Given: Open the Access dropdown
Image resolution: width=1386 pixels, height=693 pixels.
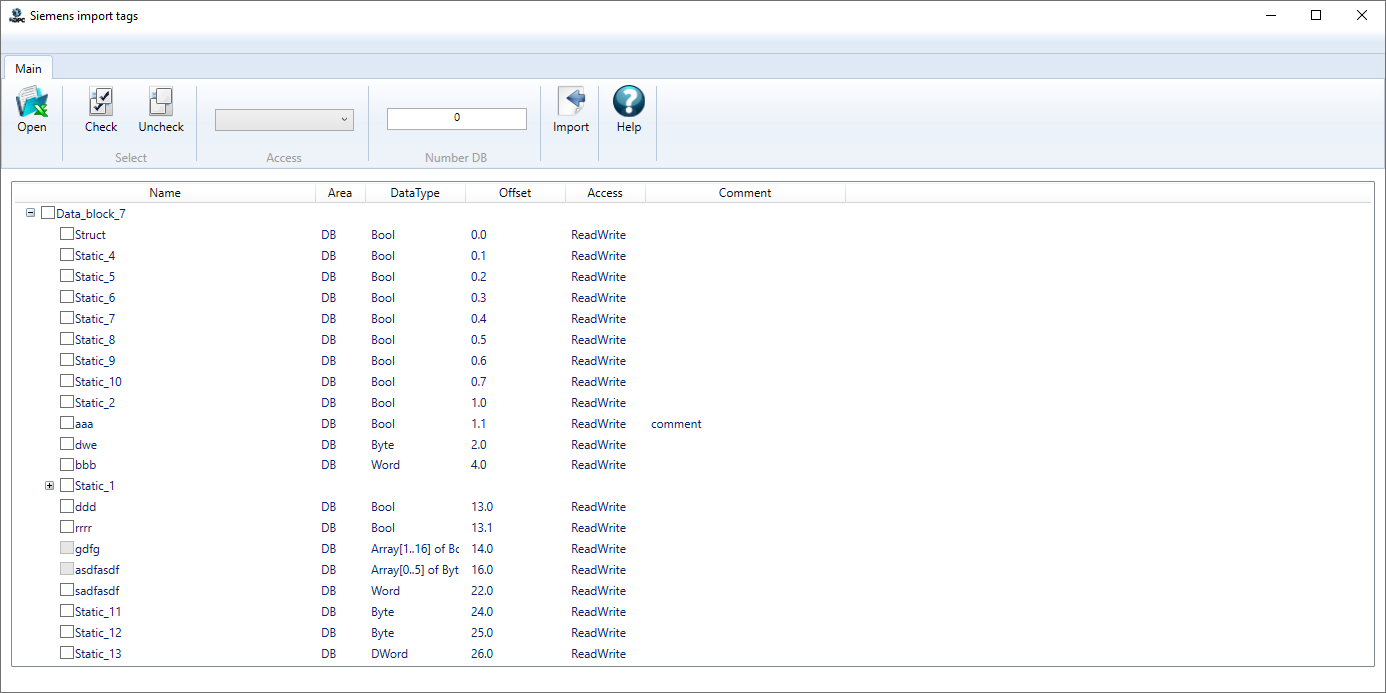Looking at the screenshot, I should pyautogui.click(x=284, y=120).
